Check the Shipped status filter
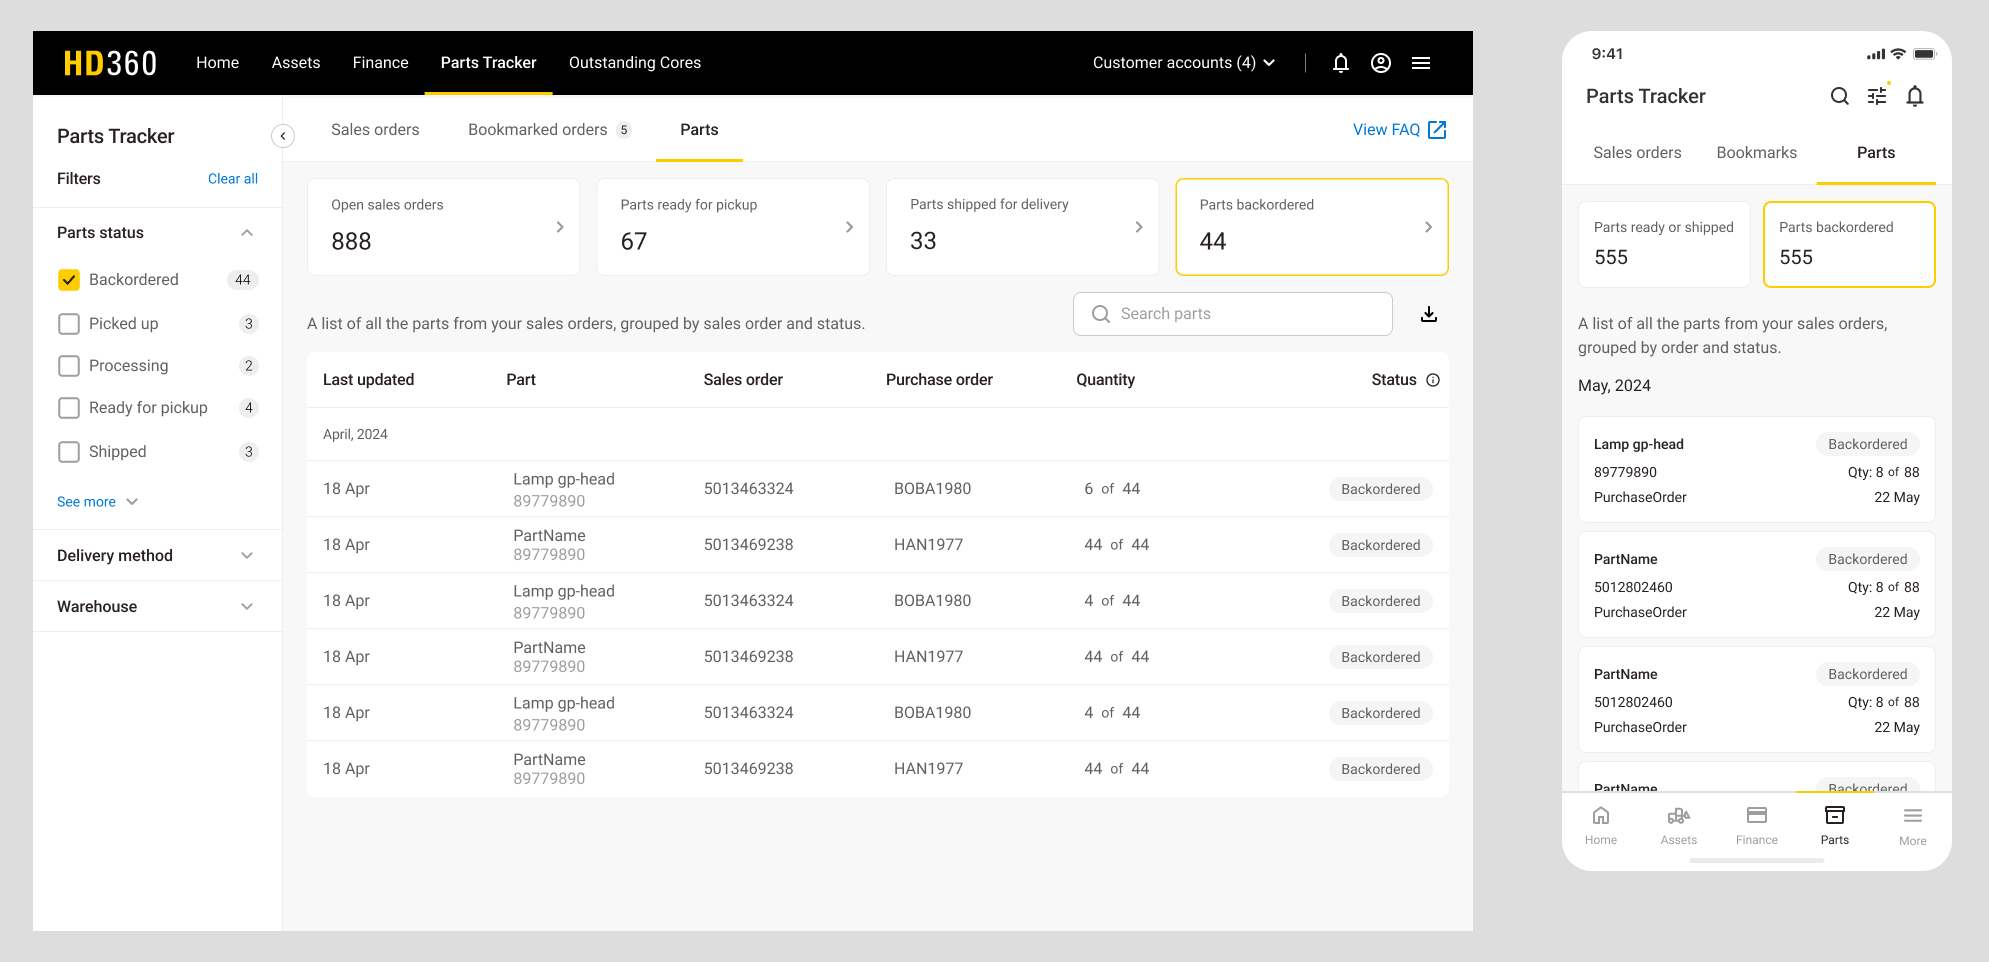Screen dimensions: 1989x962 [69, 452]
